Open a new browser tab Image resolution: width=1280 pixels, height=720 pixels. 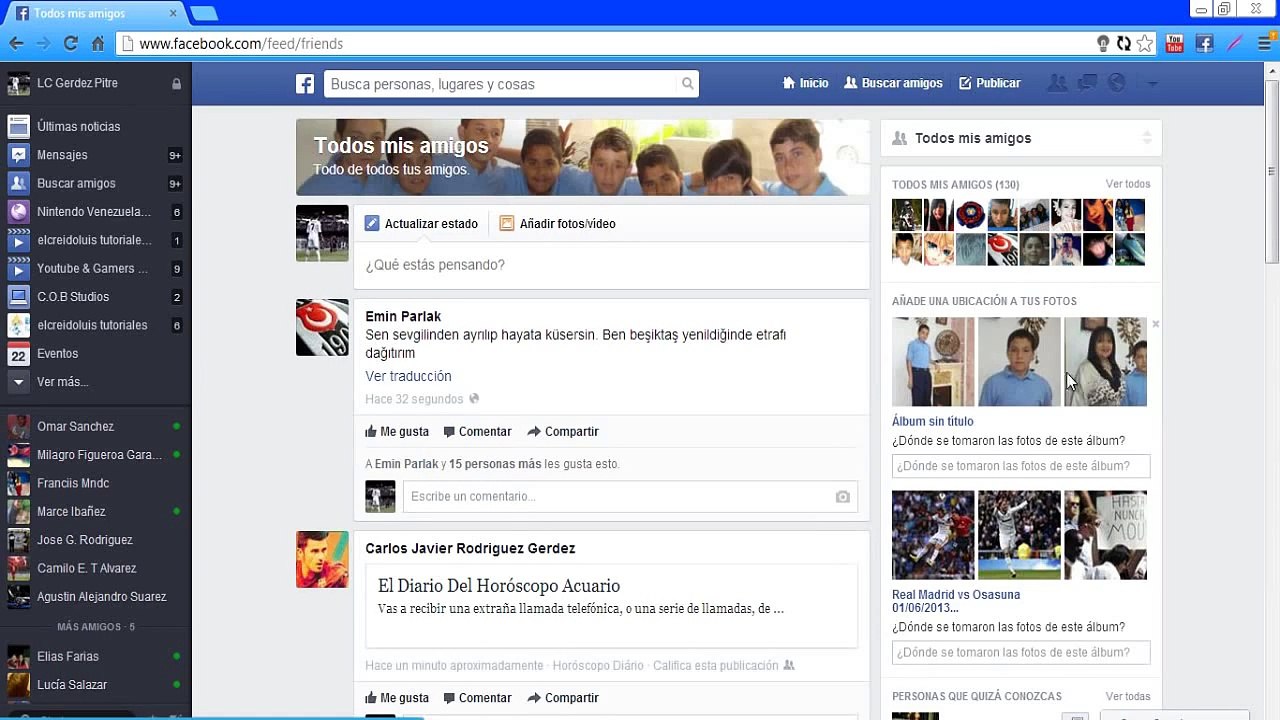click(204, 14)
